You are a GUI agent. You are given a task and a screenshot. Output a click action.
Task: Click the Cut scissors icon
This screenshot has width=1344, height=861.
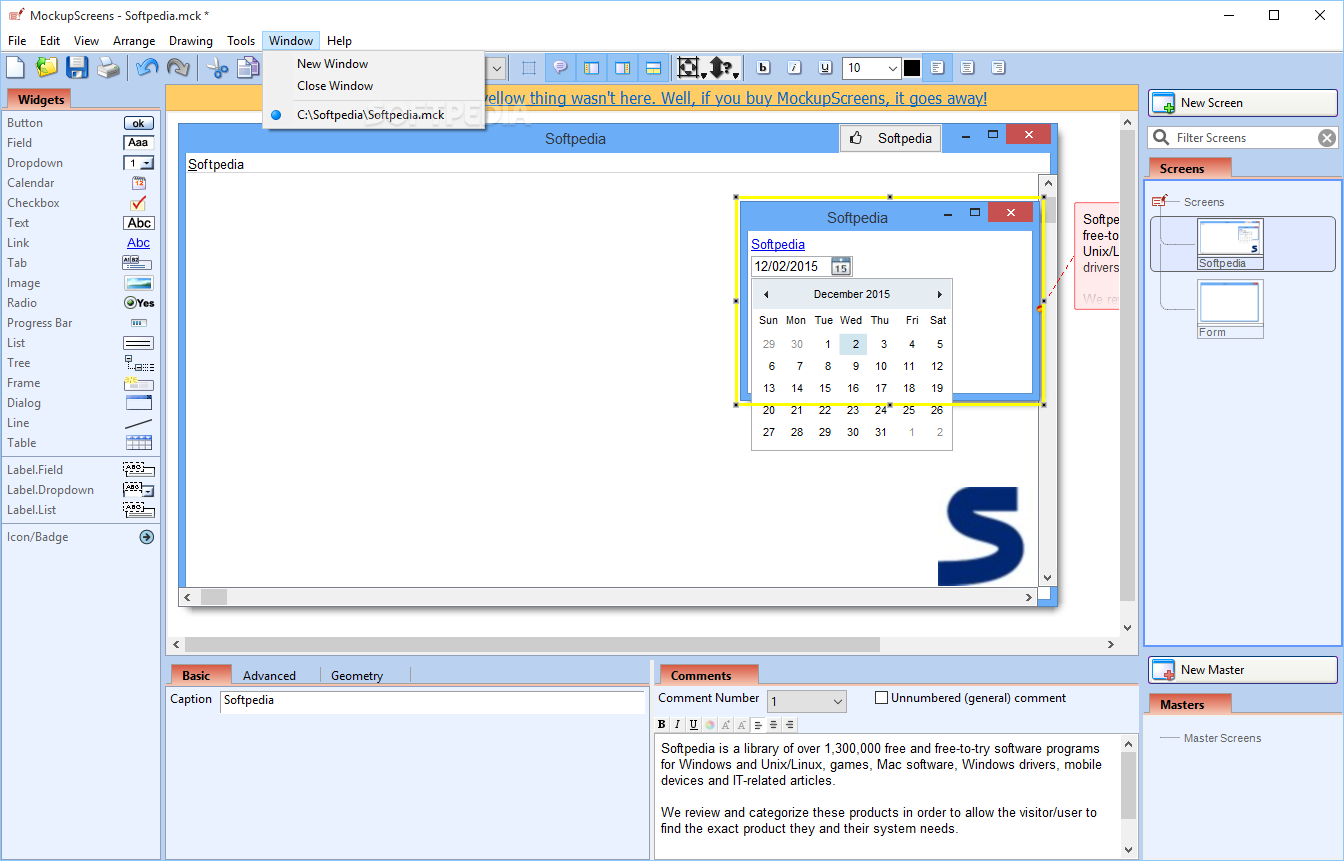coord(217,68)
